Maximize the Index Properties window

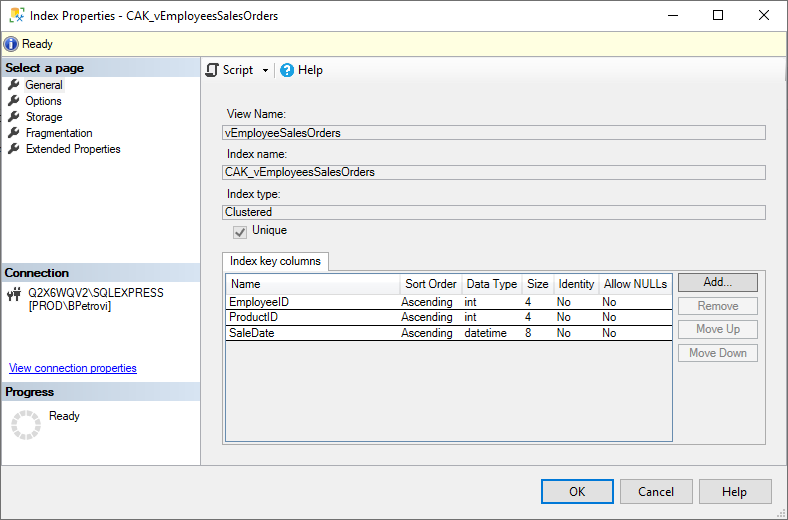click(718, 15)
